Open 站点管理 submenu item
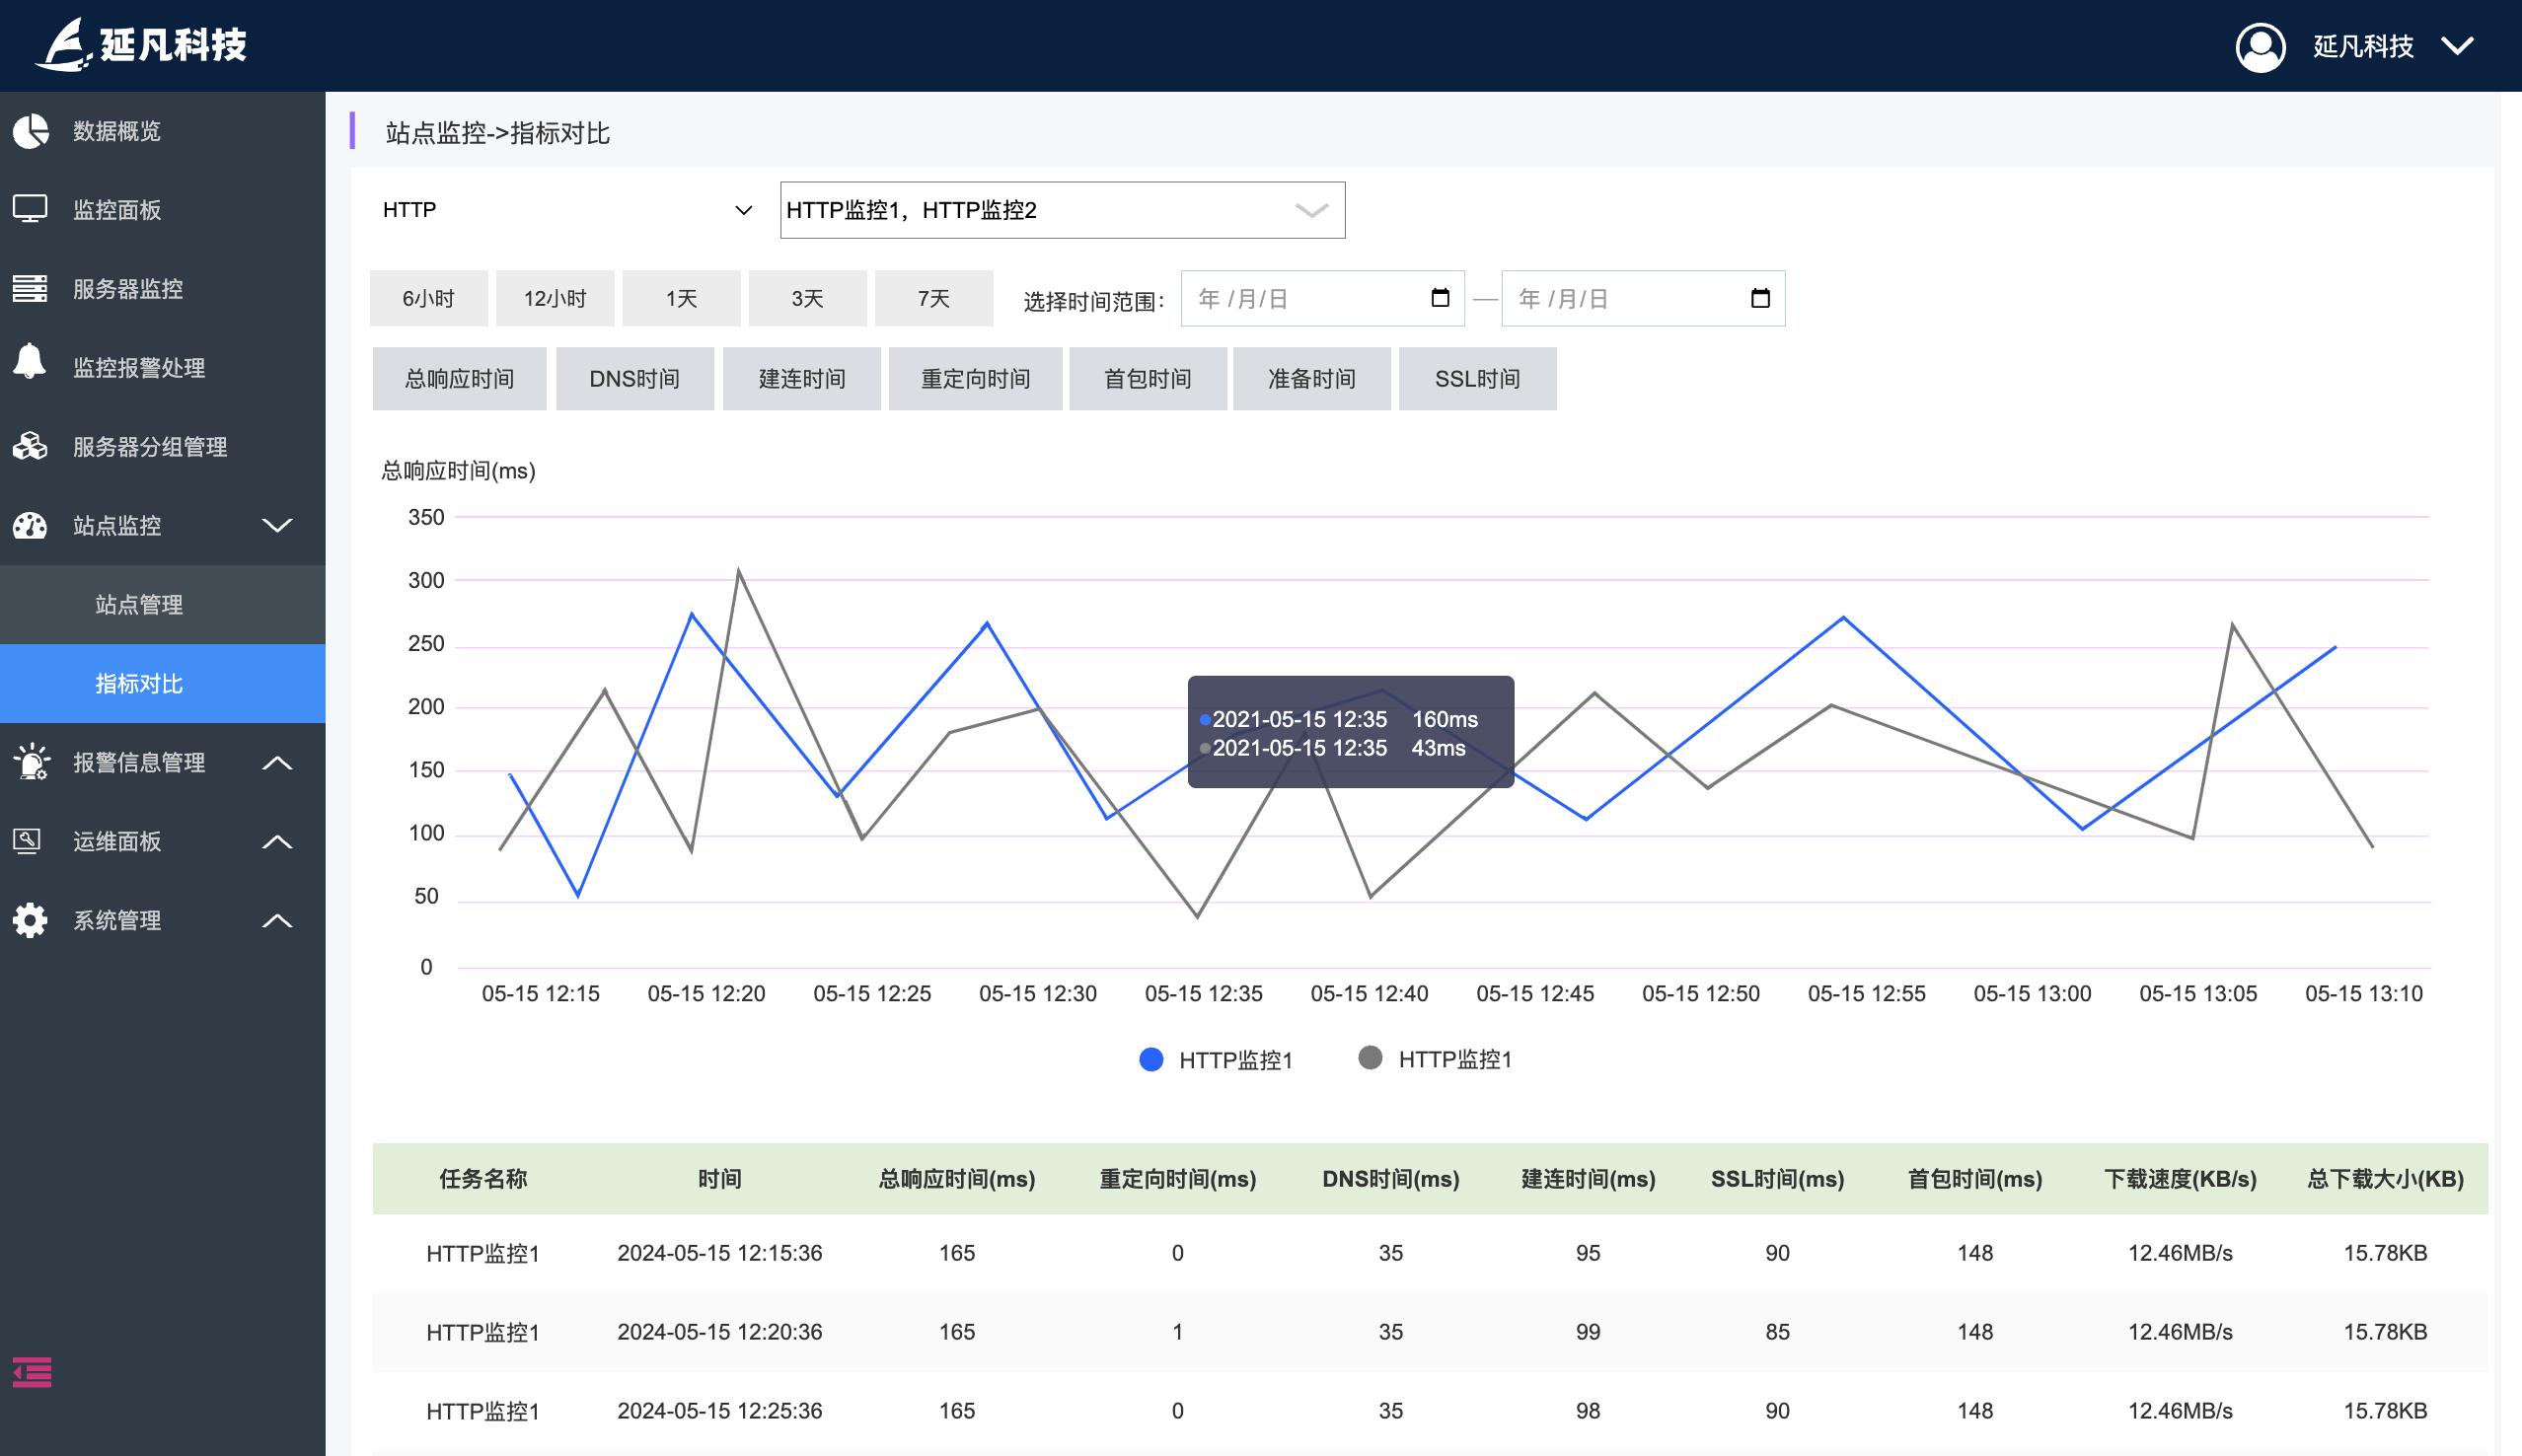 coord(139,604)
